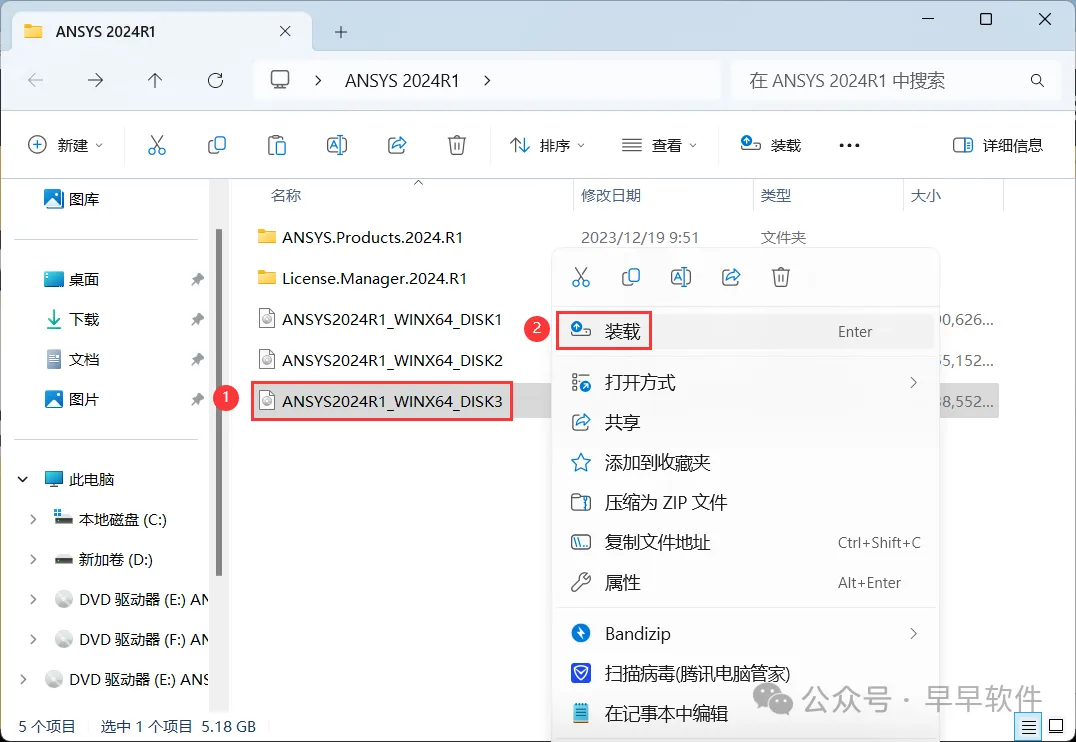This screenshot has width=1076, height=742.
Task: Select the ANSYS.Products.2024.R1 folder
Action: click(360, 237)
